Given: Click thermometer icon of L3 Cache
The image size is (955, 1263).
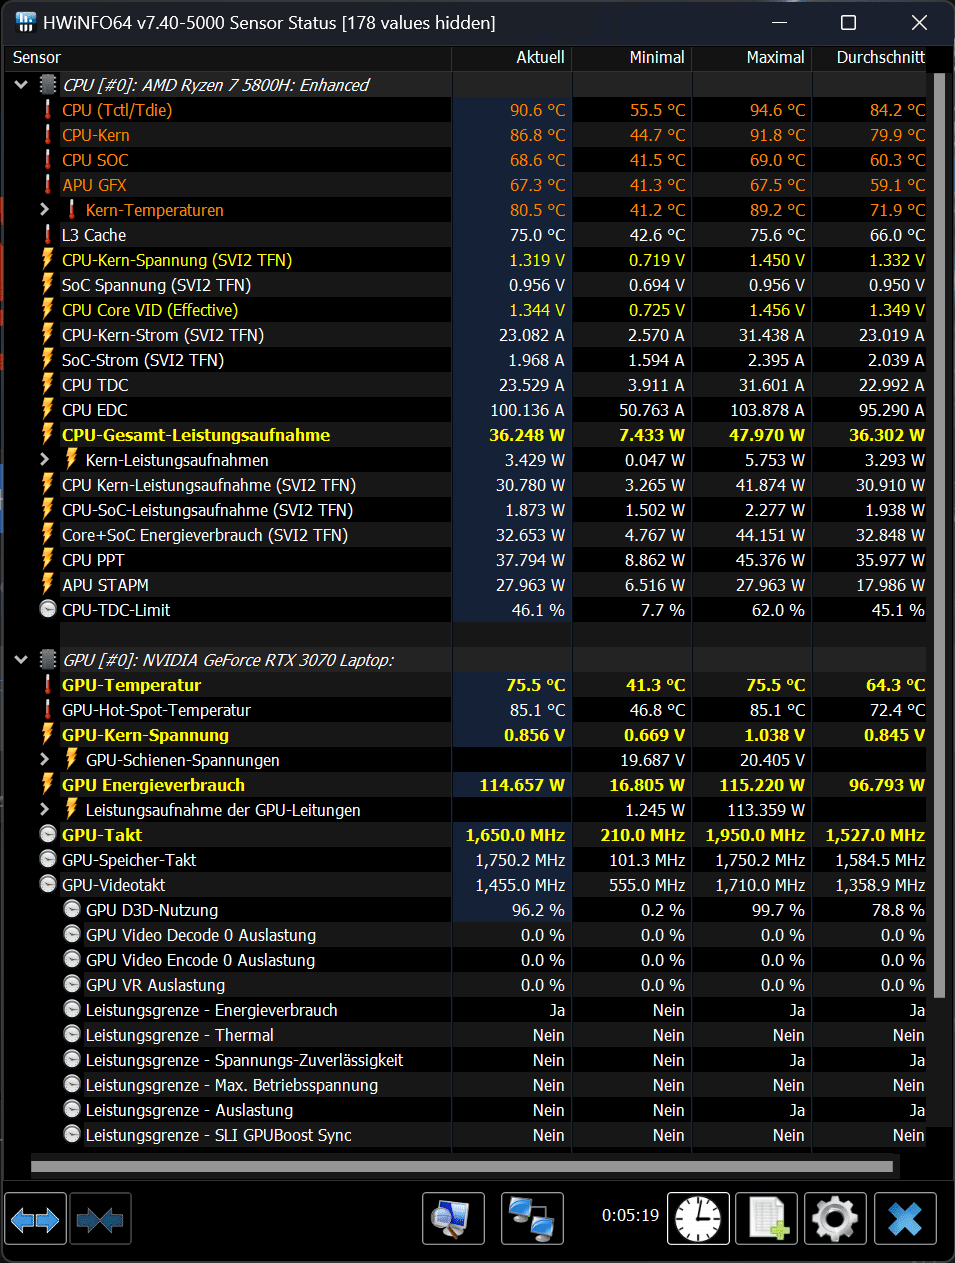Looking at the screenshot, I should 47,235.
